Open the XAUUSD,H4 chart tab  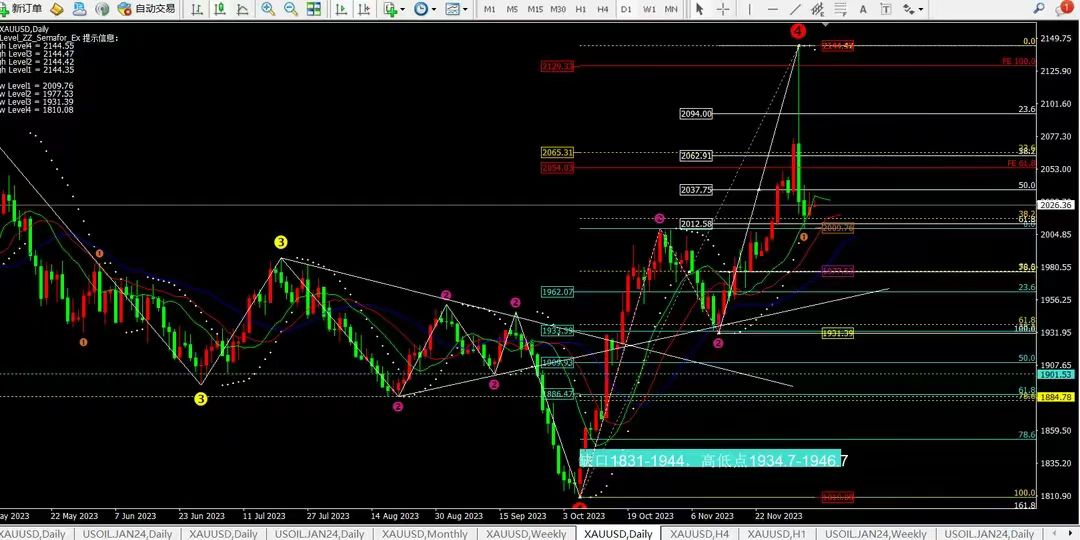pos(700,534)
